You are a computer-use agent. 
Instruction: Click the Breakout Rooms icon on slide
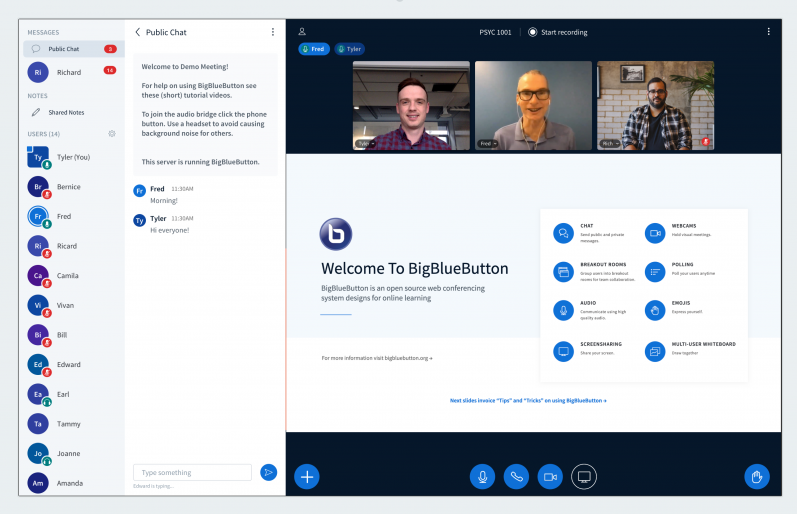click(563, 272)
